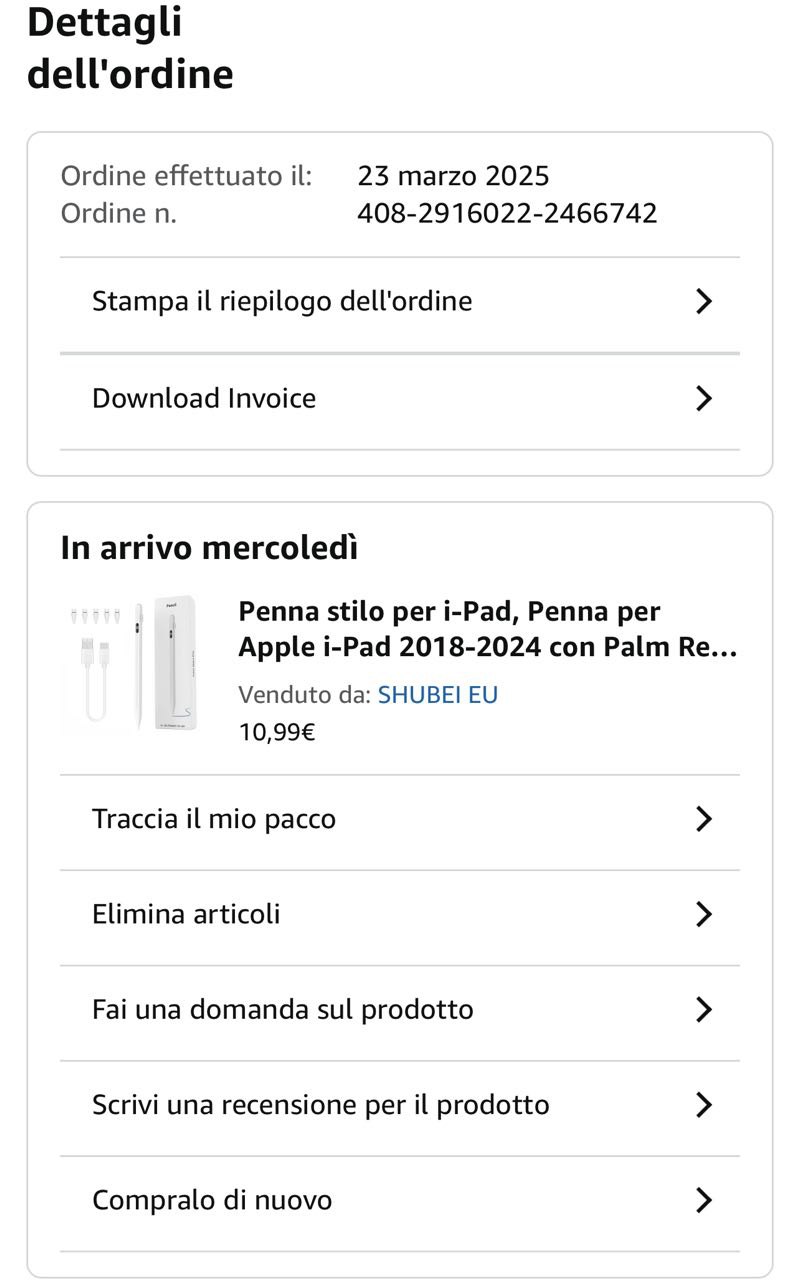Open the SHUBEI EU seller link
The height and width of the screenshot is (1280, 800).
pos(437,695)
